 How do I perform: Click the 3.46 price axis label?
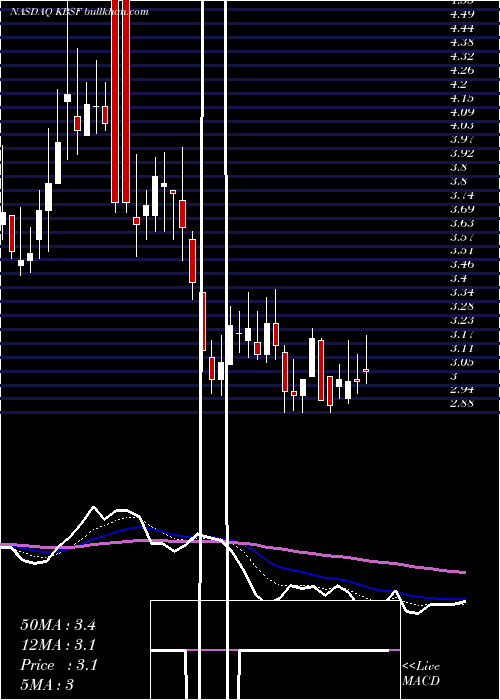tap(462, 264)
